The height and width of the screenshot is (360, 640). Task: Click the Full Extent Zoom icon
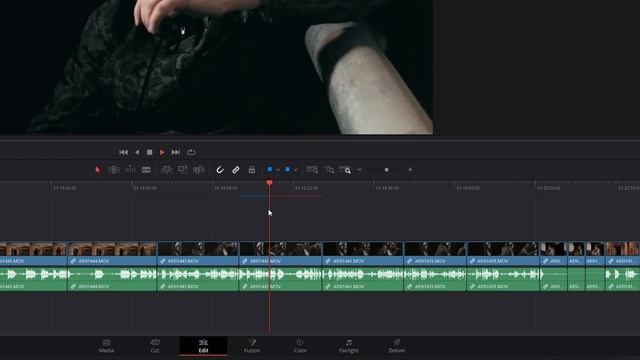(312, 170)
